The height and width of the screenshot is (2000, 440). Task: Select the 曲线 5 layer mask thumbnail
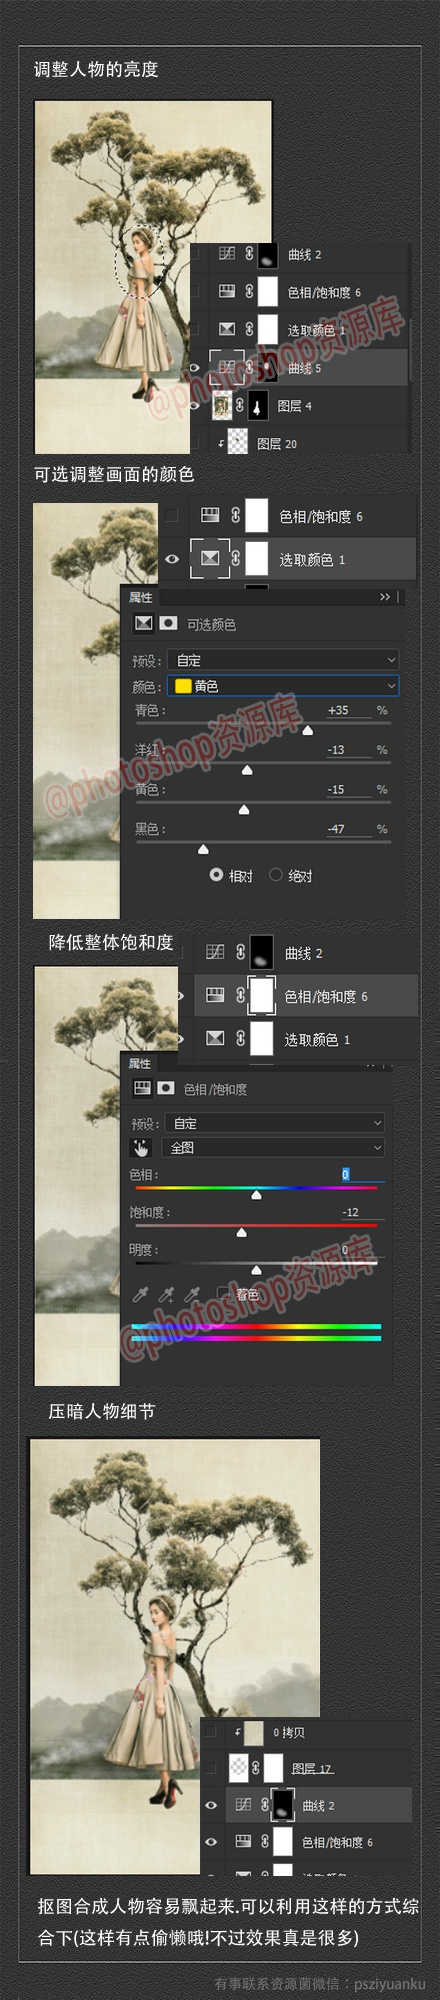pos(267,367)
